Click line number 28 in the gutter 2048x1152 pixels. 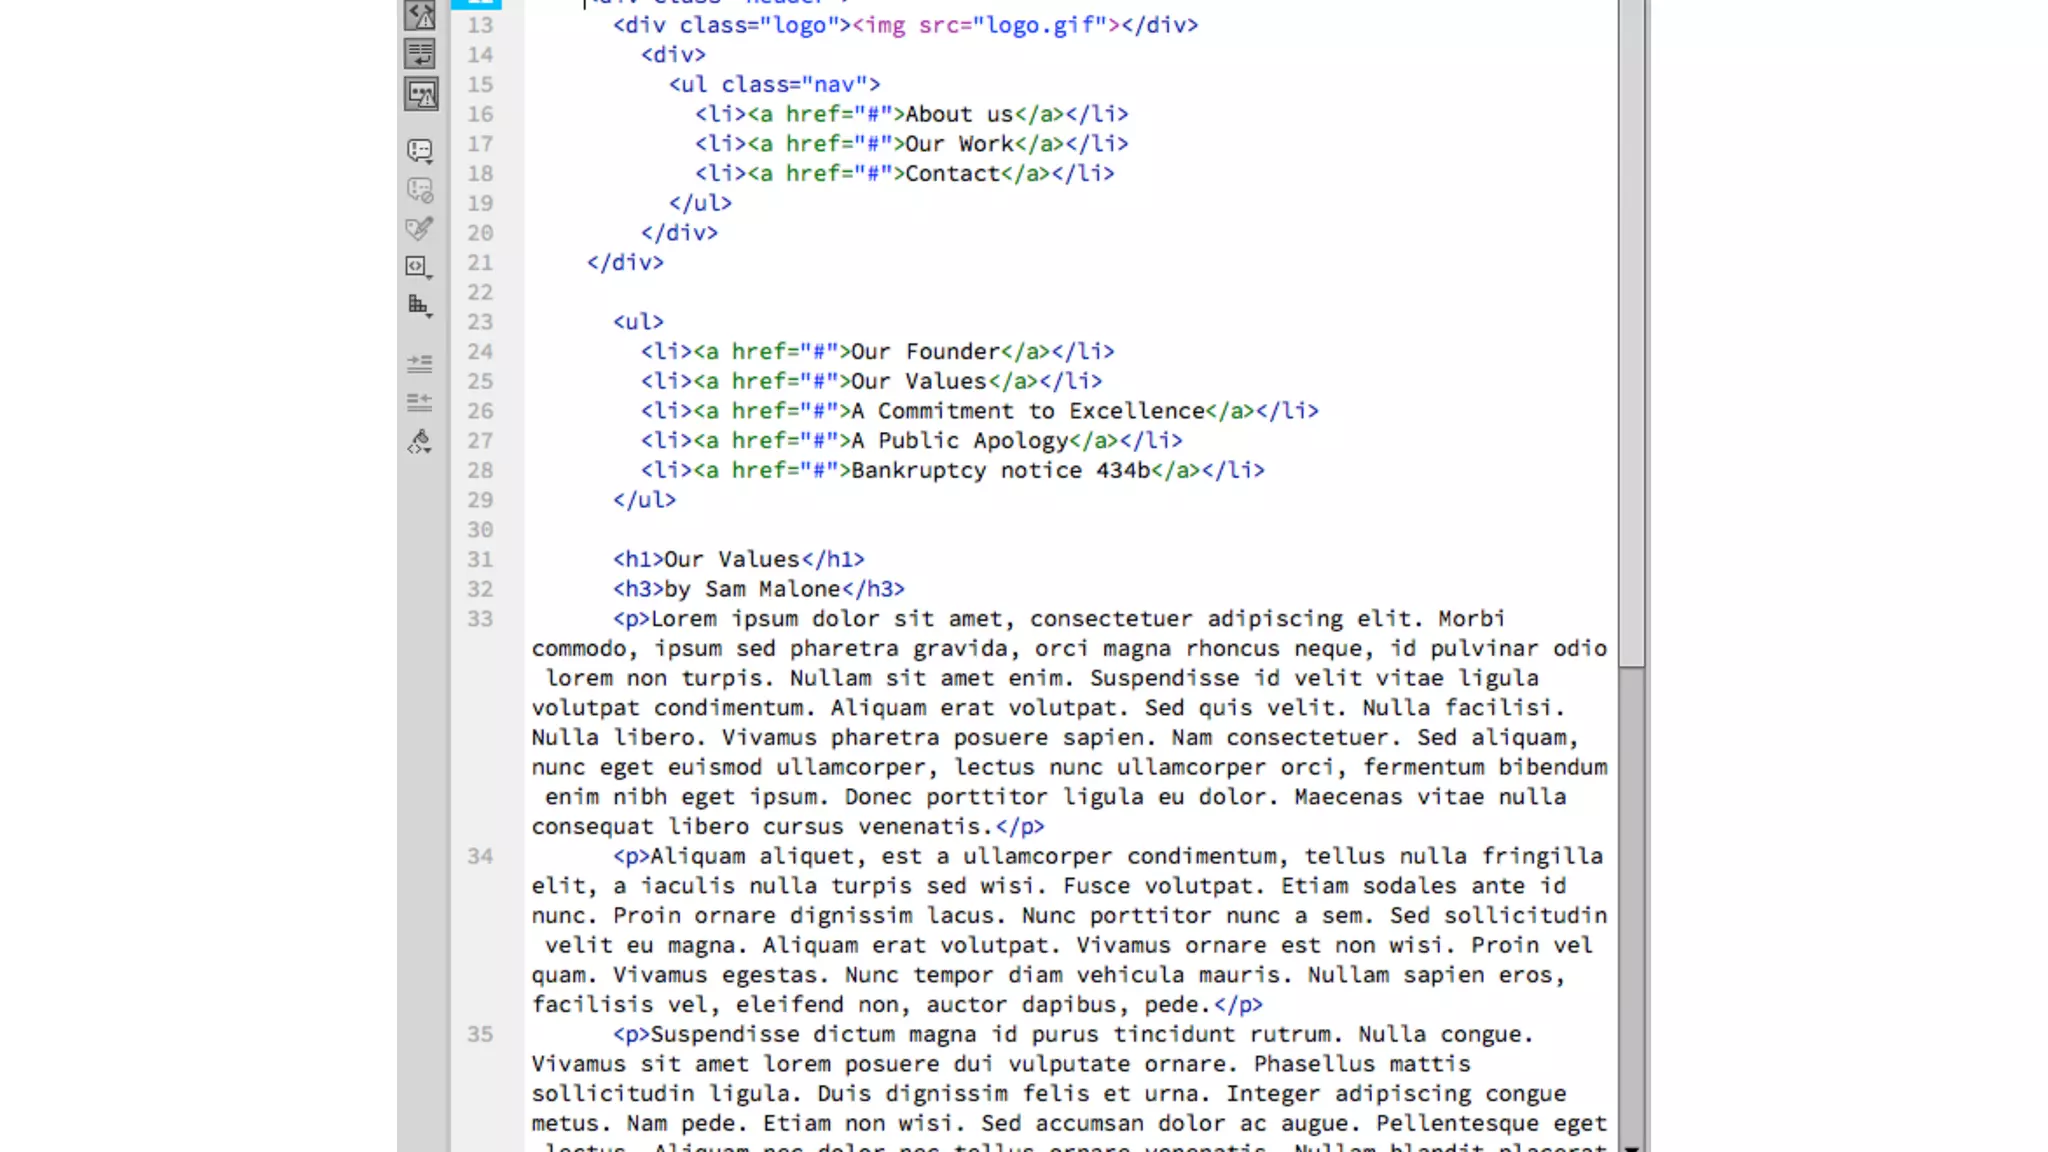[x=480, y=470]
